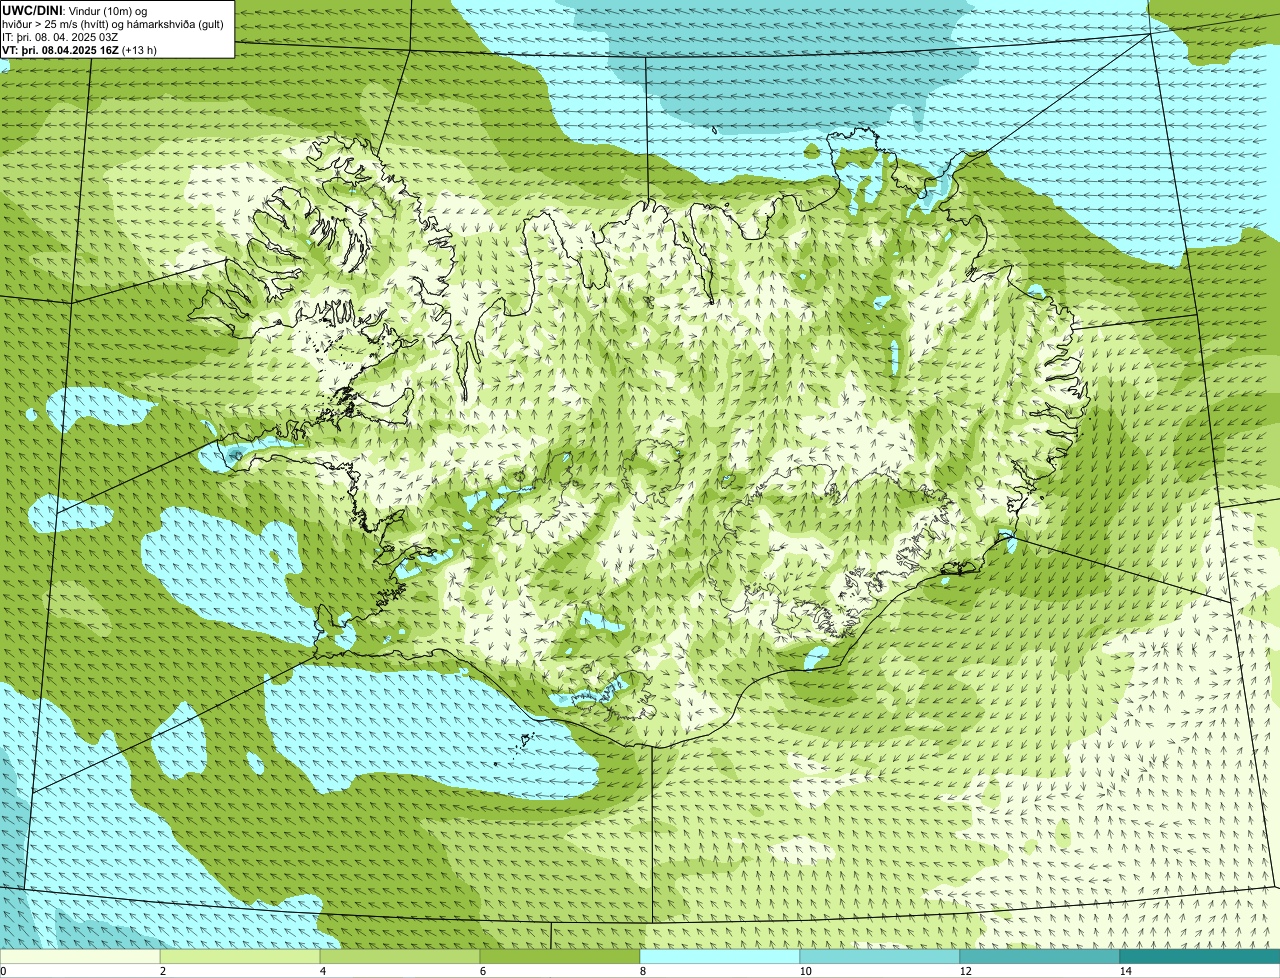Image resolution: width=1280 pixels, height=978 pixels.
Task: Click the 'VT: þri. 08.04.2025 16Z (+13 h)' line
Action: click(79, 49)
